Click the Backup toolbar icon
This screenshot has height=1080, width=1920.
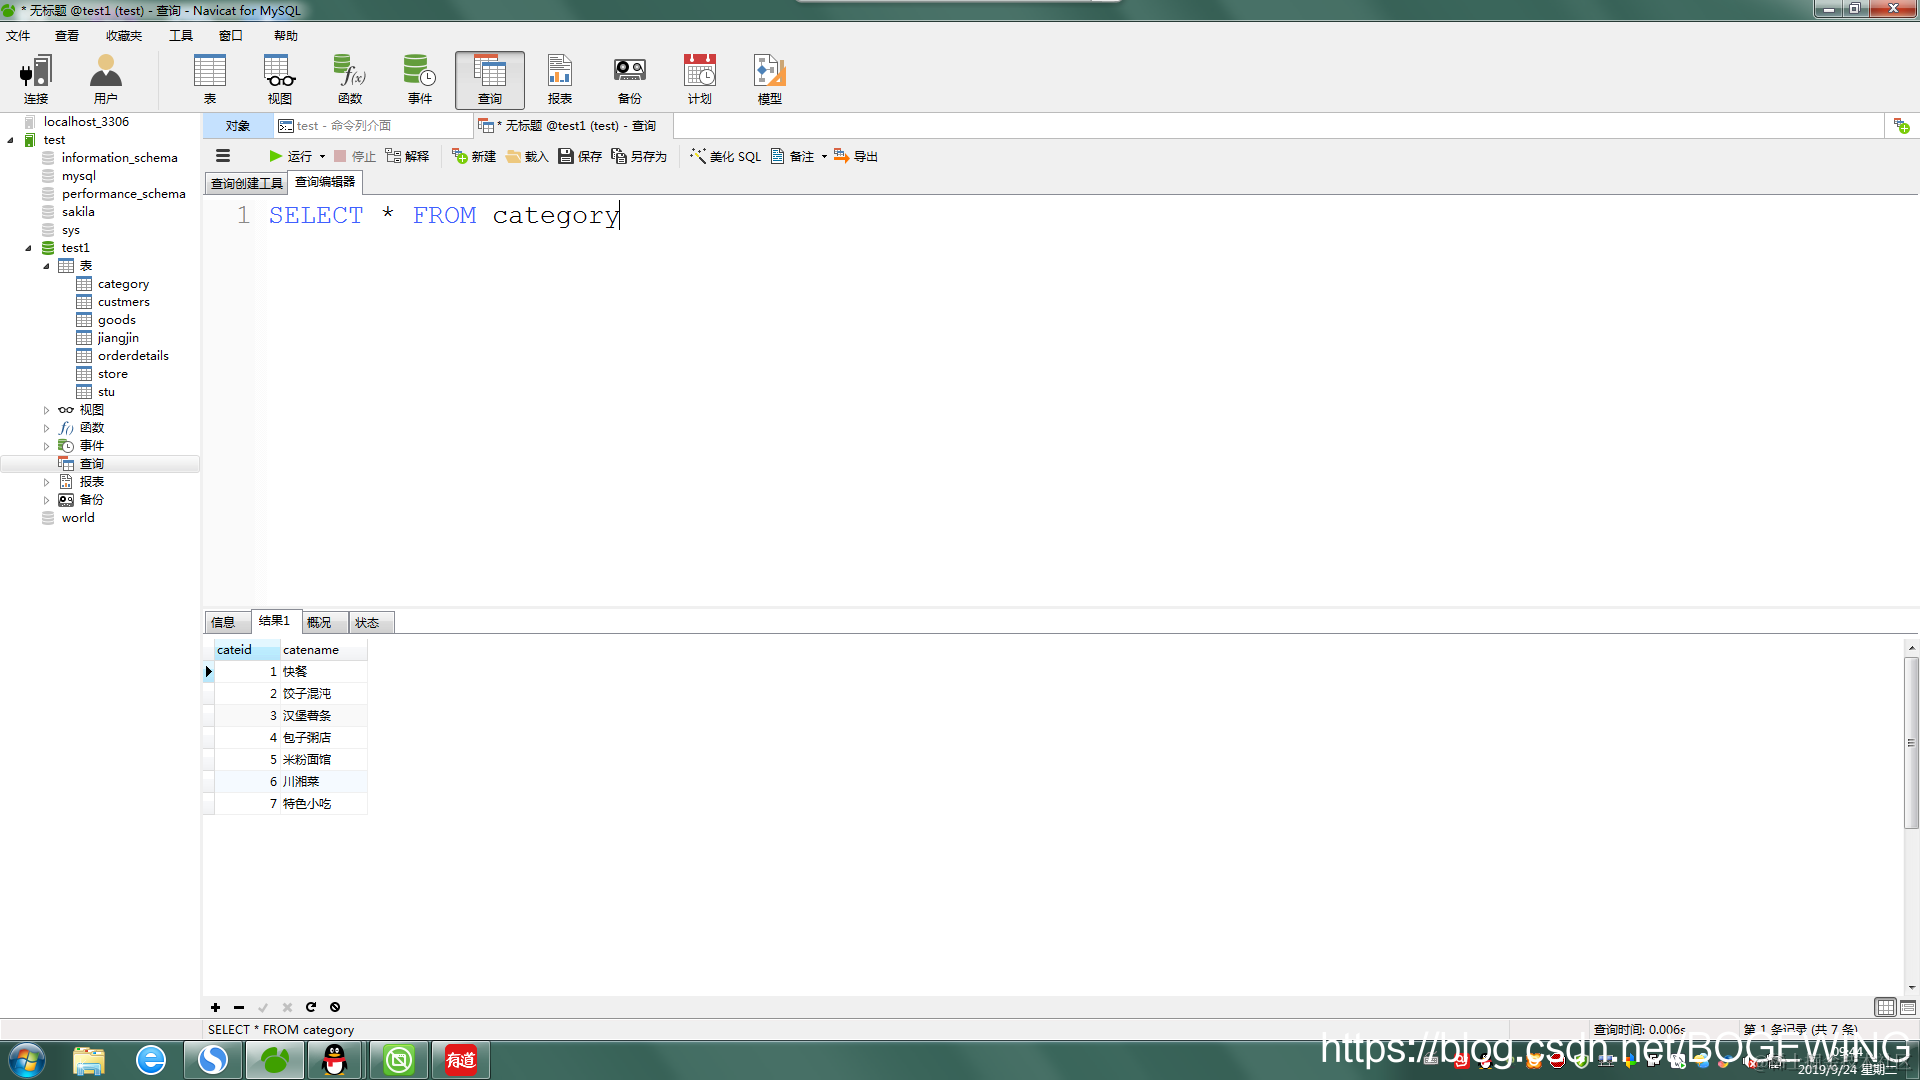click(x=629, y=80)
